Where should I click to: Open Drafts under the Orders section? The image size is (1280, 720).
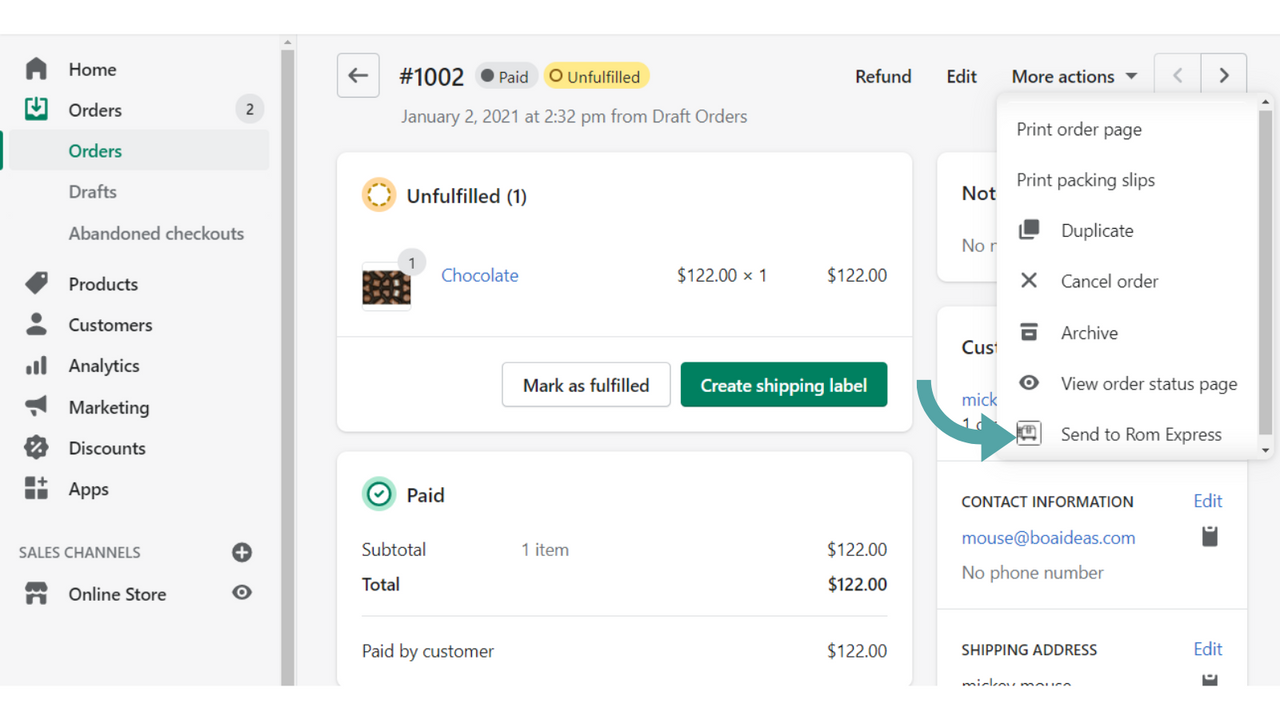click(x=93, y=191)
